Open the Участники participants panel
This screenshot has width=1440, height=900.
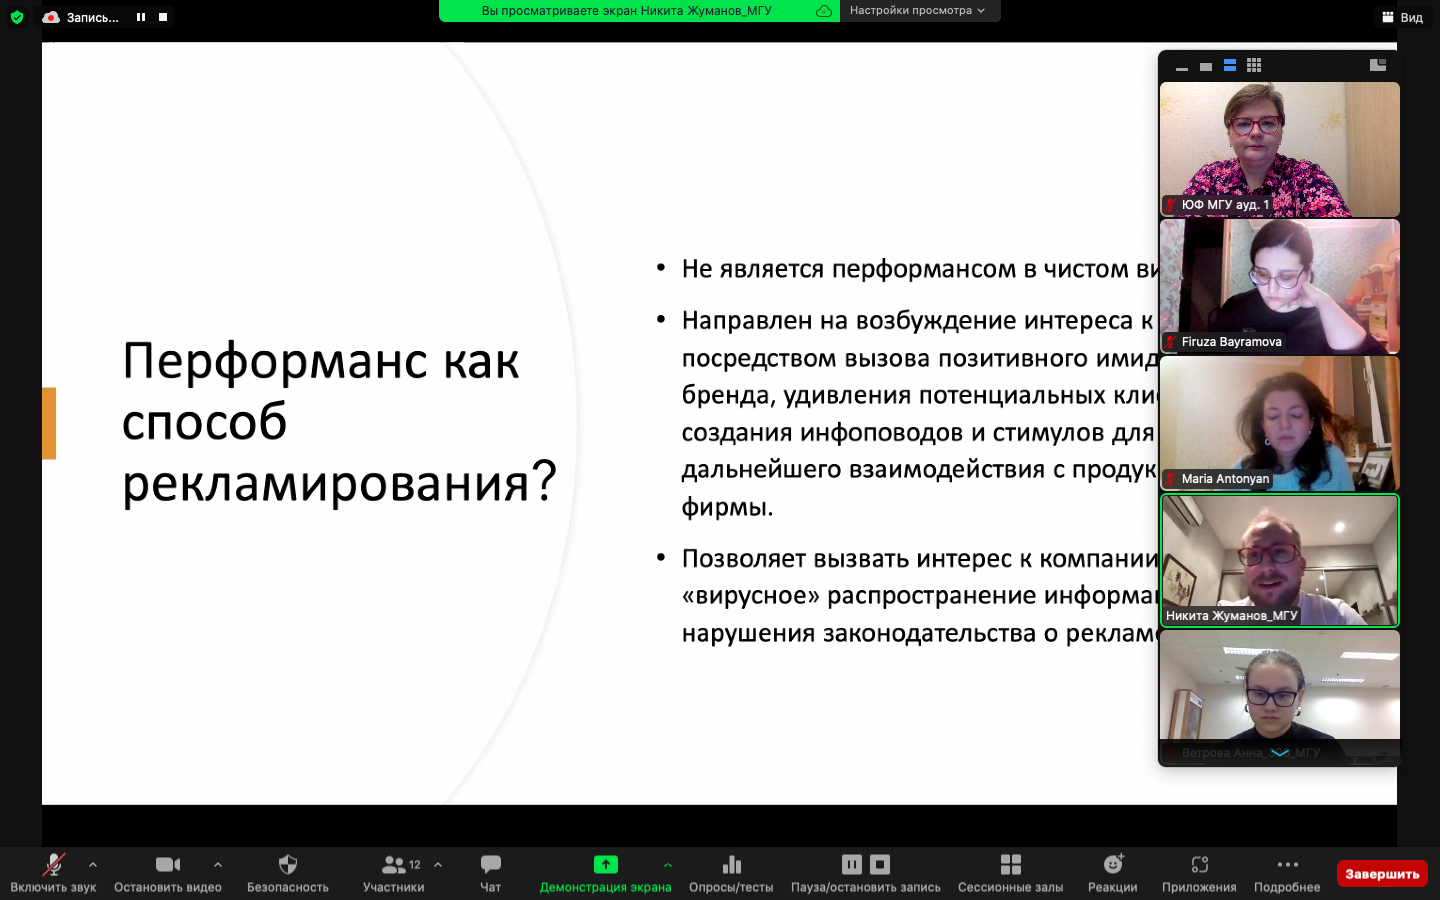click(394, 872)
